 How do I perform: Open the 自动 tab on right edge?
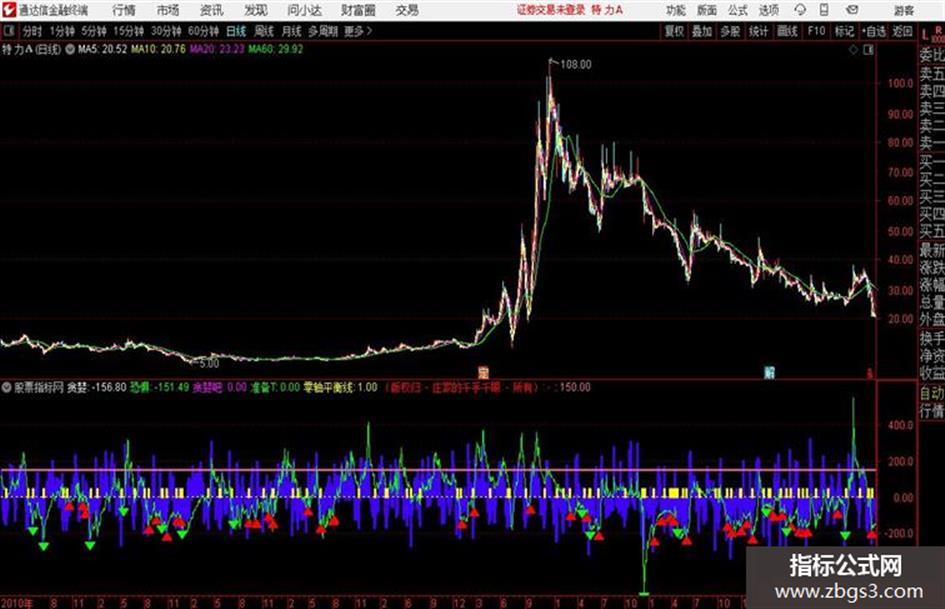point(932,393)
